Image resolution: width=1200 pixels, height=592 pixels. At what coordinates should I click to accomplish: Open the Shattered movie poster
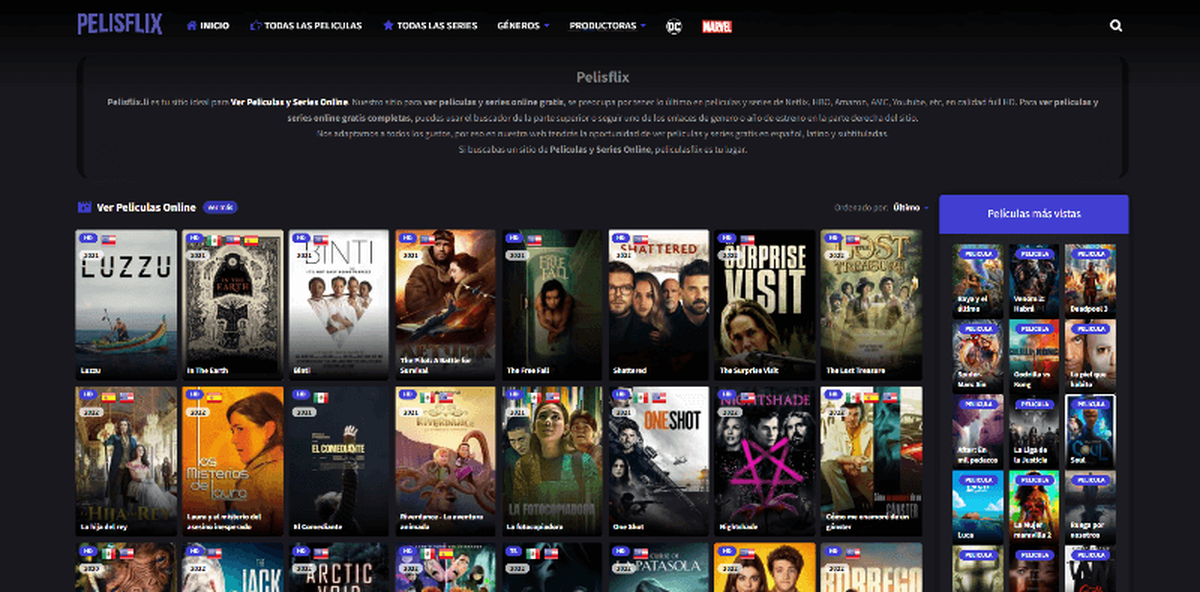[x=659, y=304]
